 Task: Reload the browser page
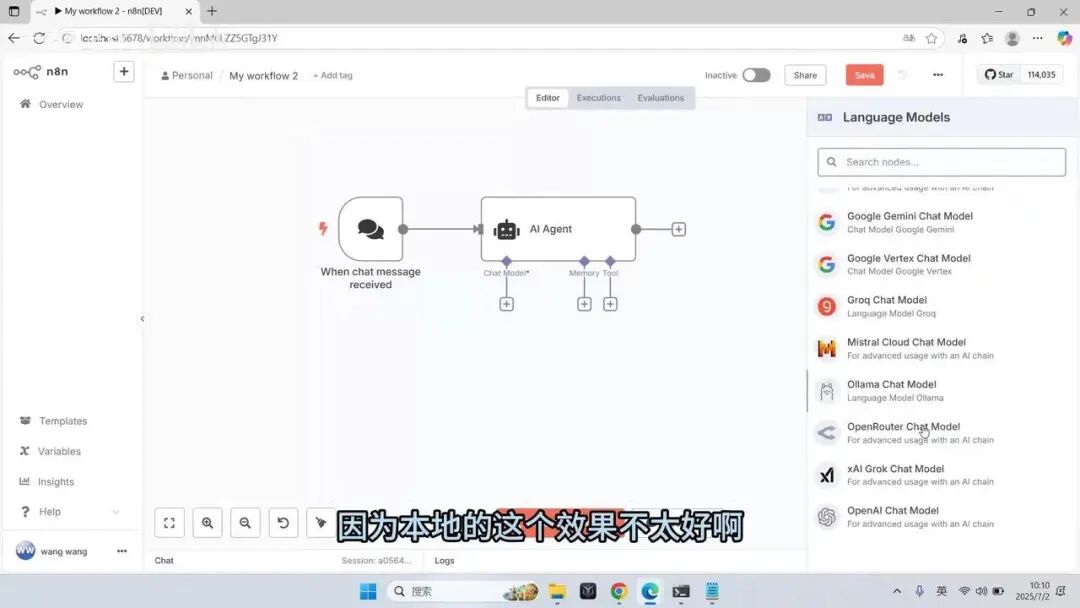tap(39, 39)
